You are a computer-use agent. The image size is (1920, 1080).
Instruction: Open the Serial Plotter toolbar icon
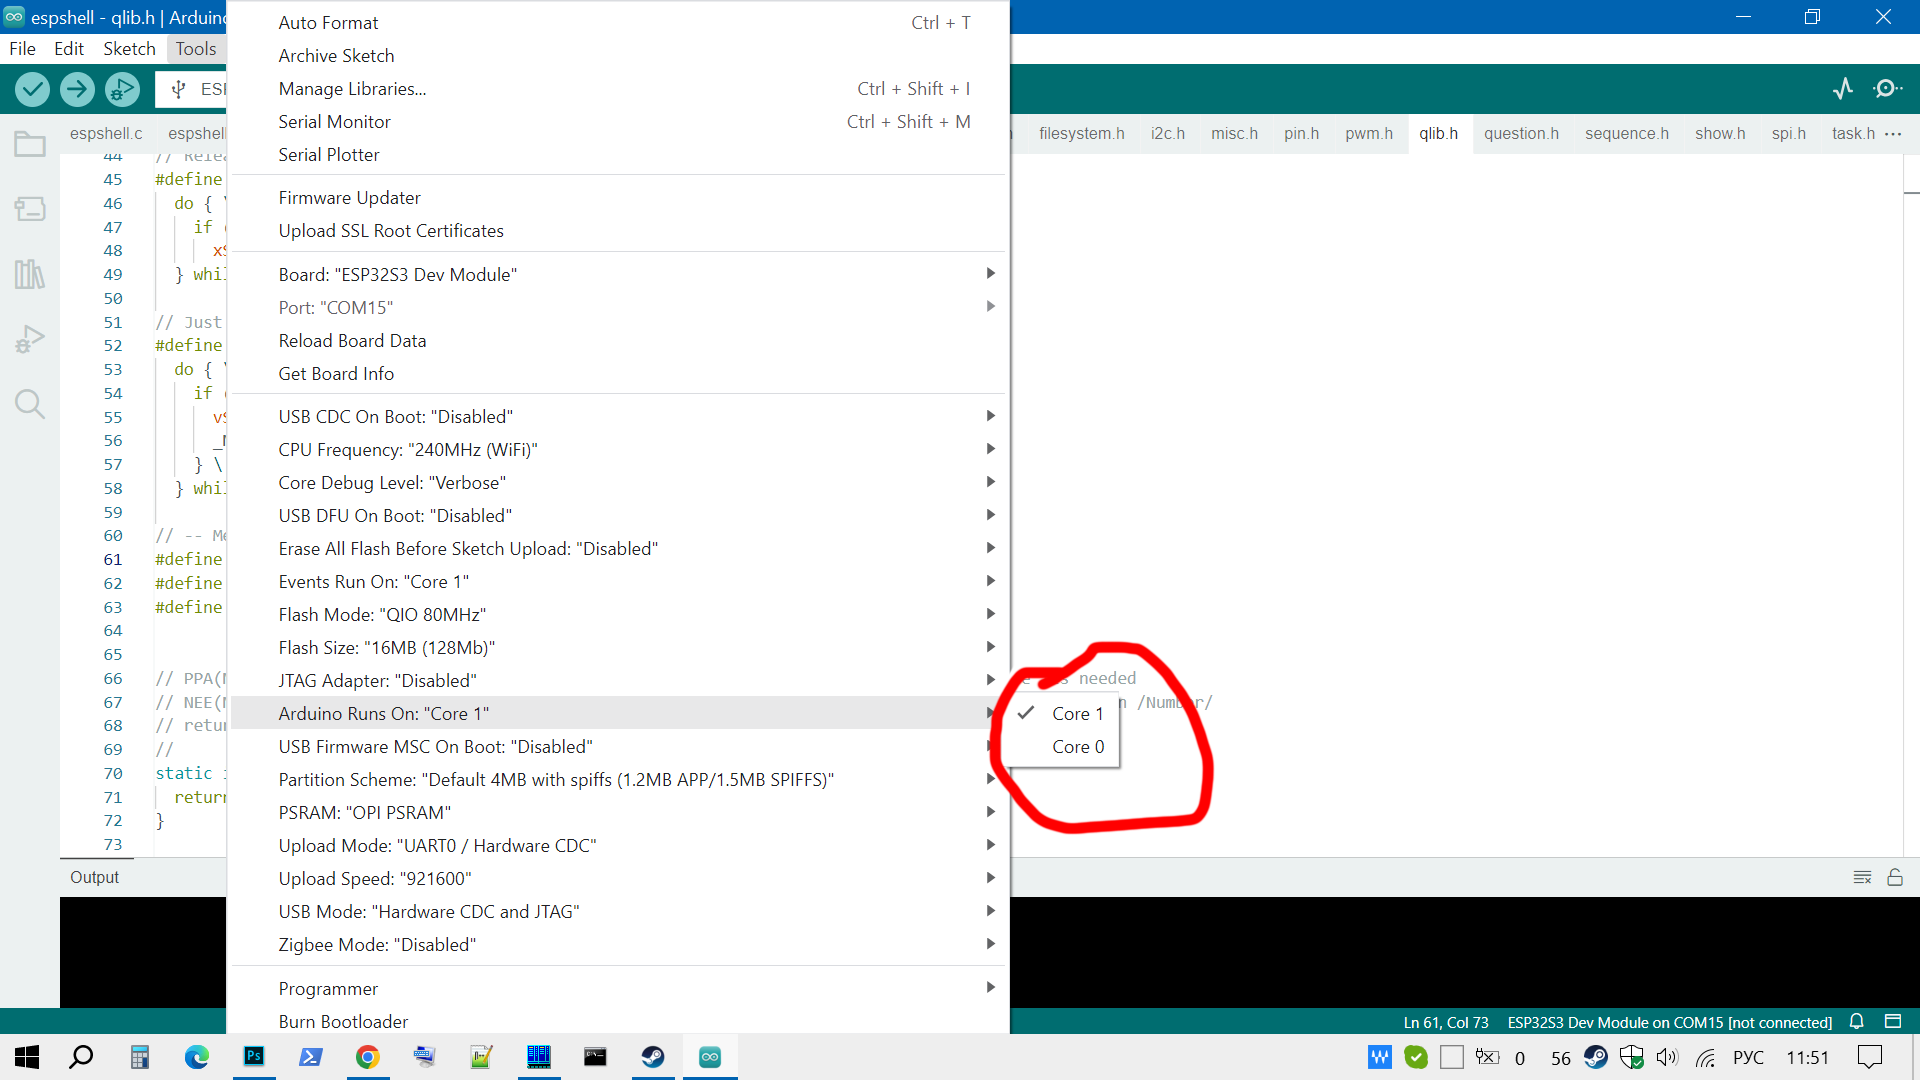pyautogui.click(x=1843, y=89)
